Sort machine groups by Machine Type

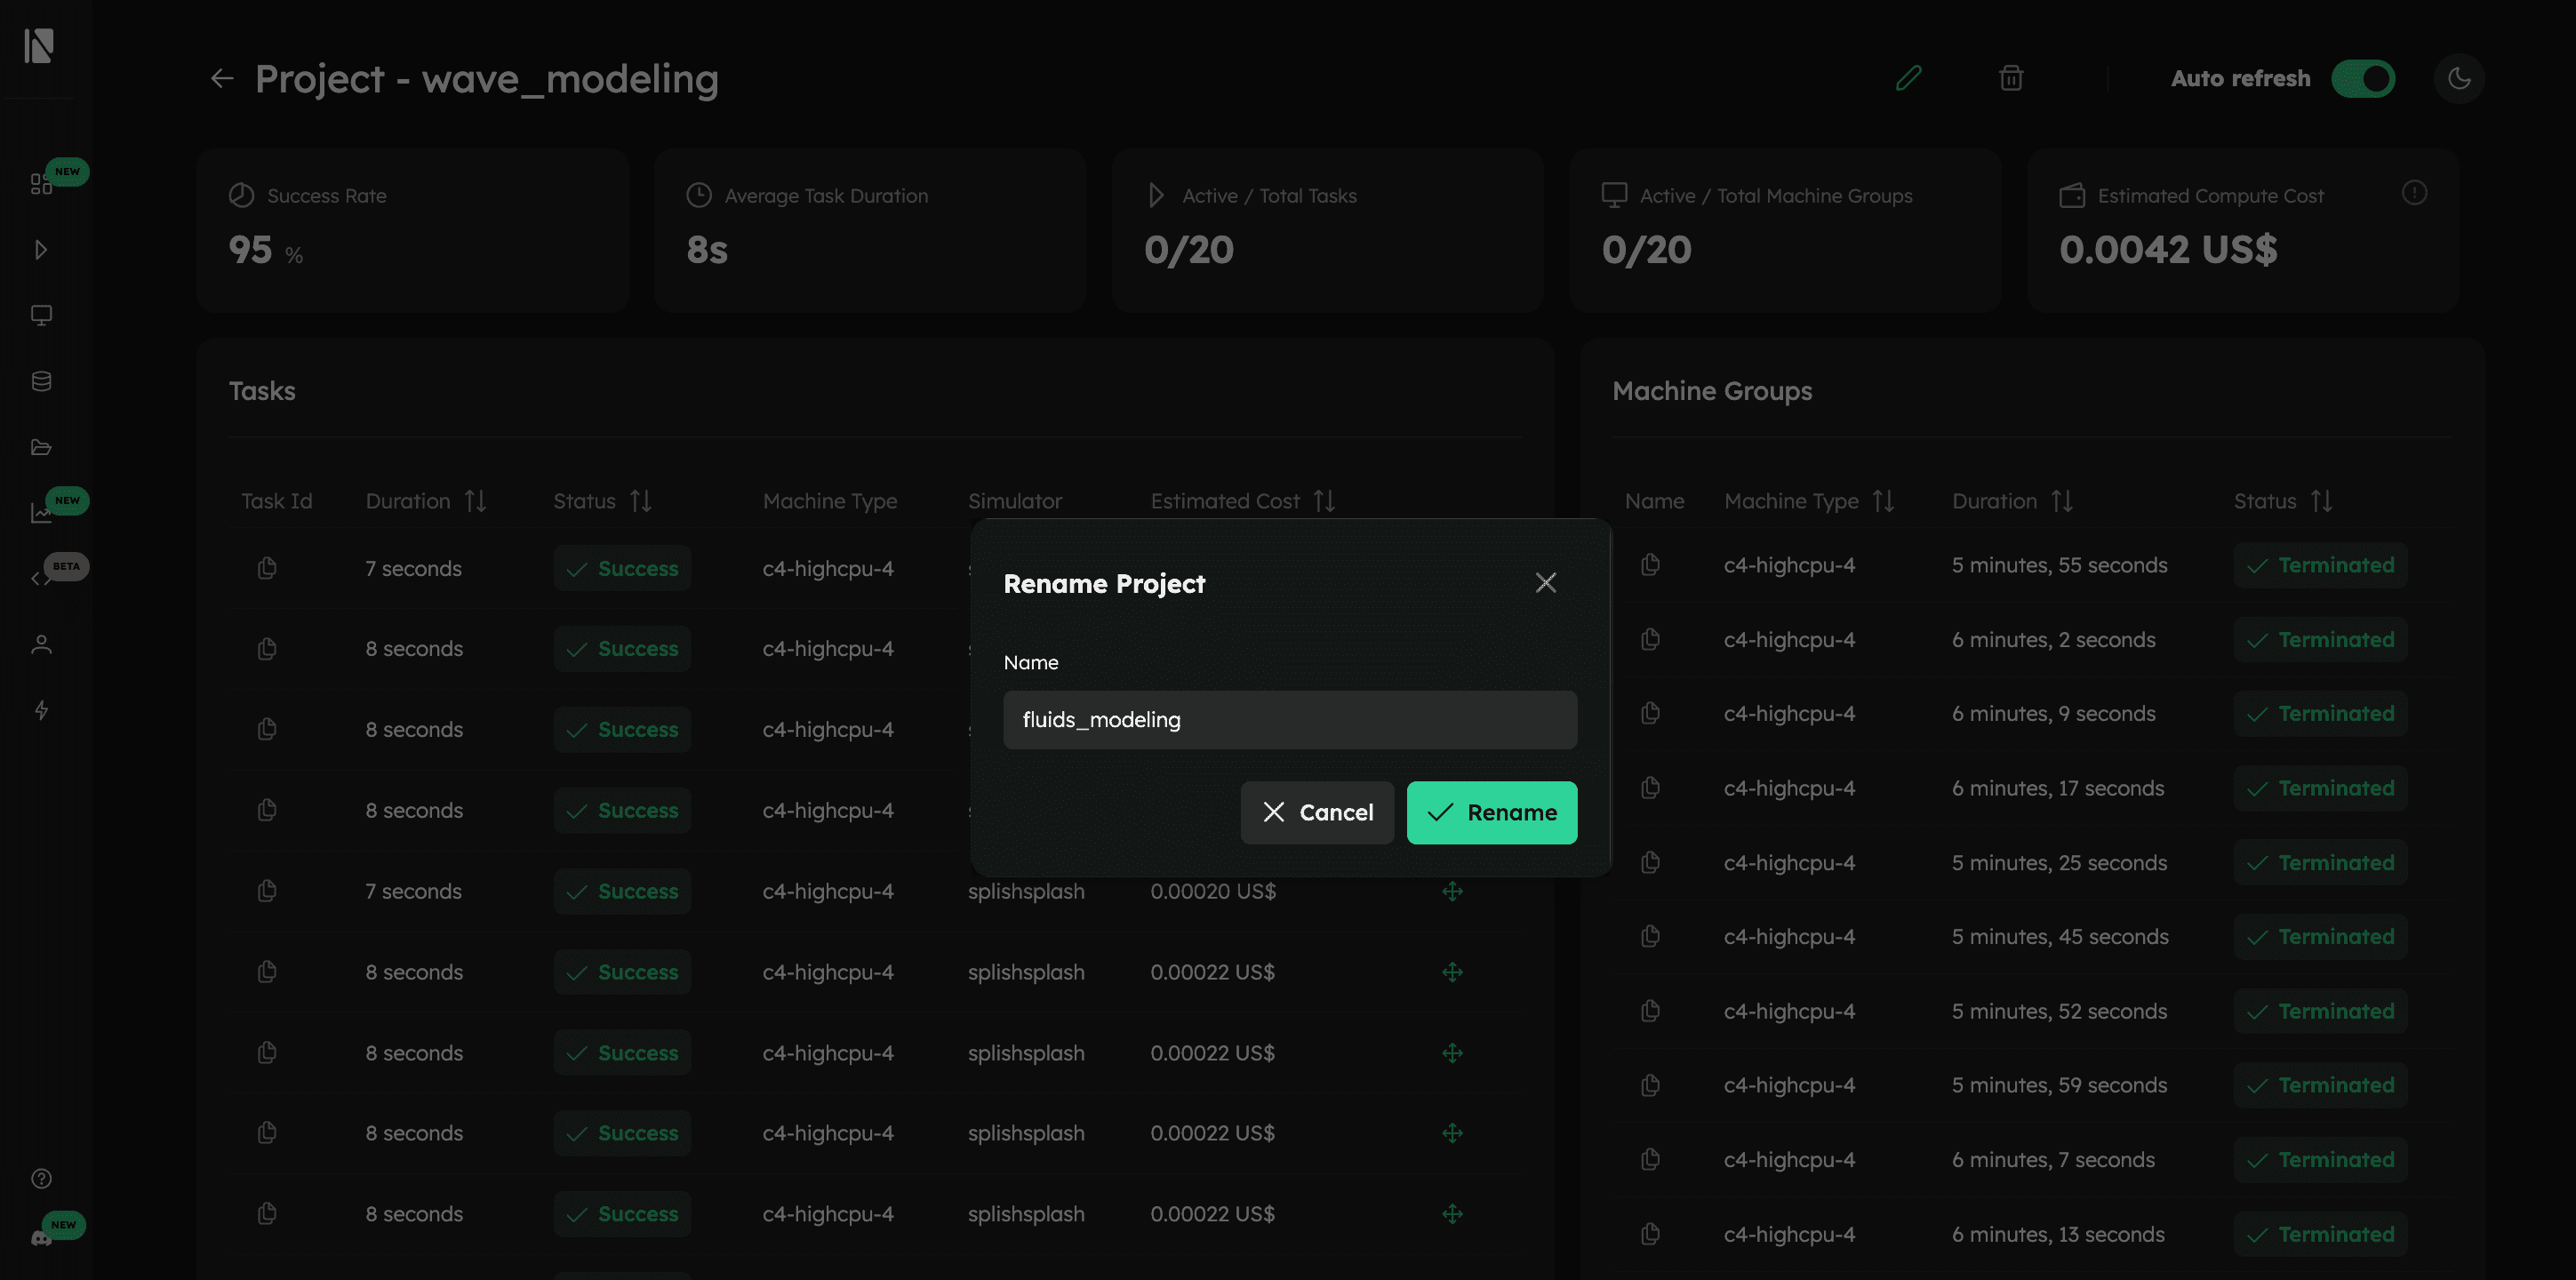[1883, 501]
